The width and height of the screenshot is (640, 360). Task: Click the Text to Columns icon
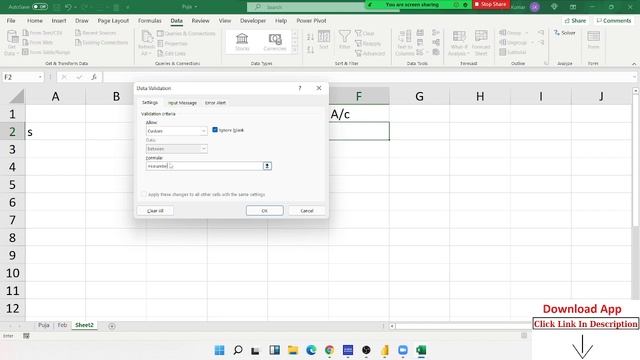pos(404,37)
